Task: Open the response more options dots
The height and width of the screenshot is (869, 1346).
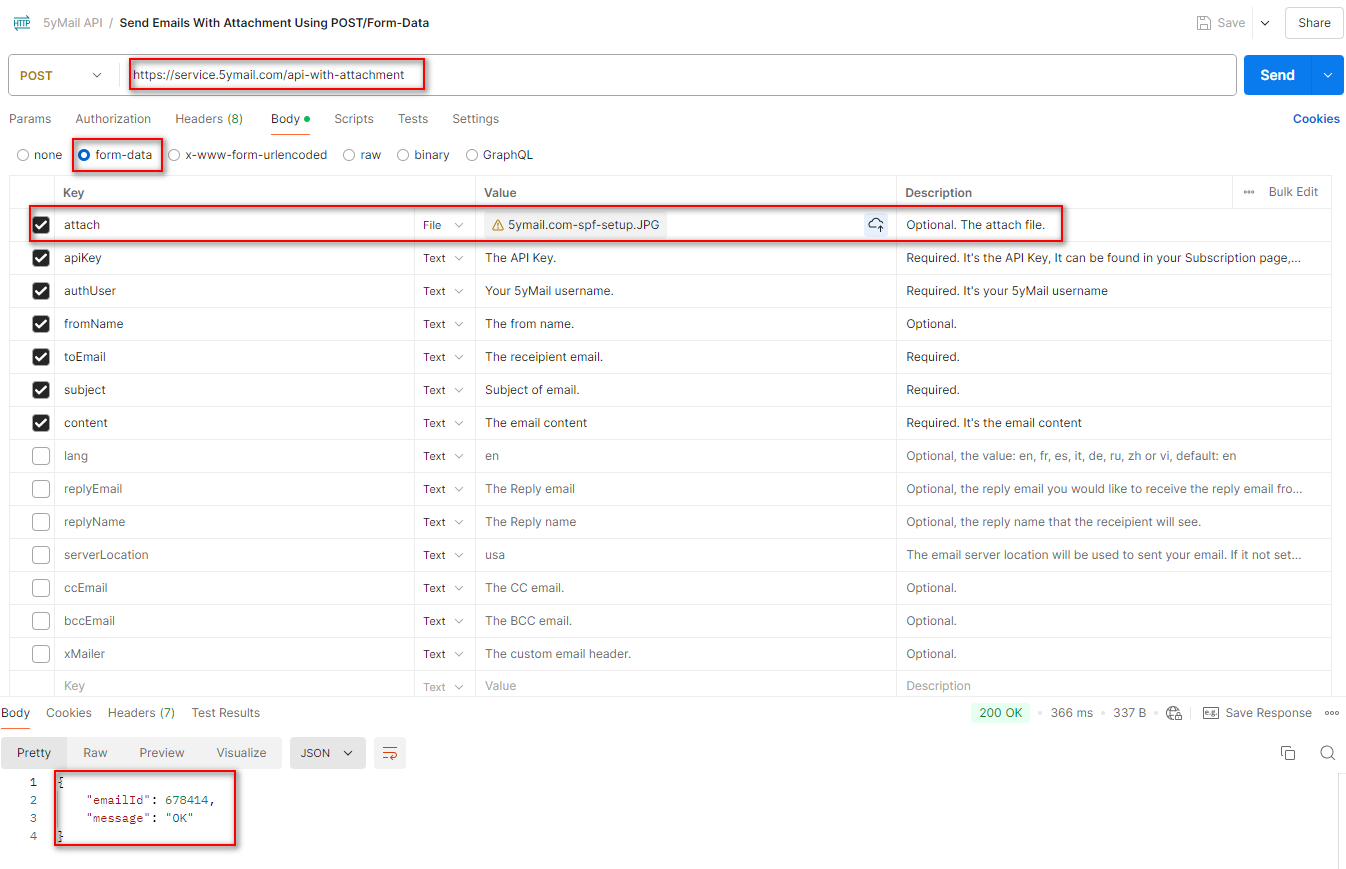Action: coord(1331,713)
